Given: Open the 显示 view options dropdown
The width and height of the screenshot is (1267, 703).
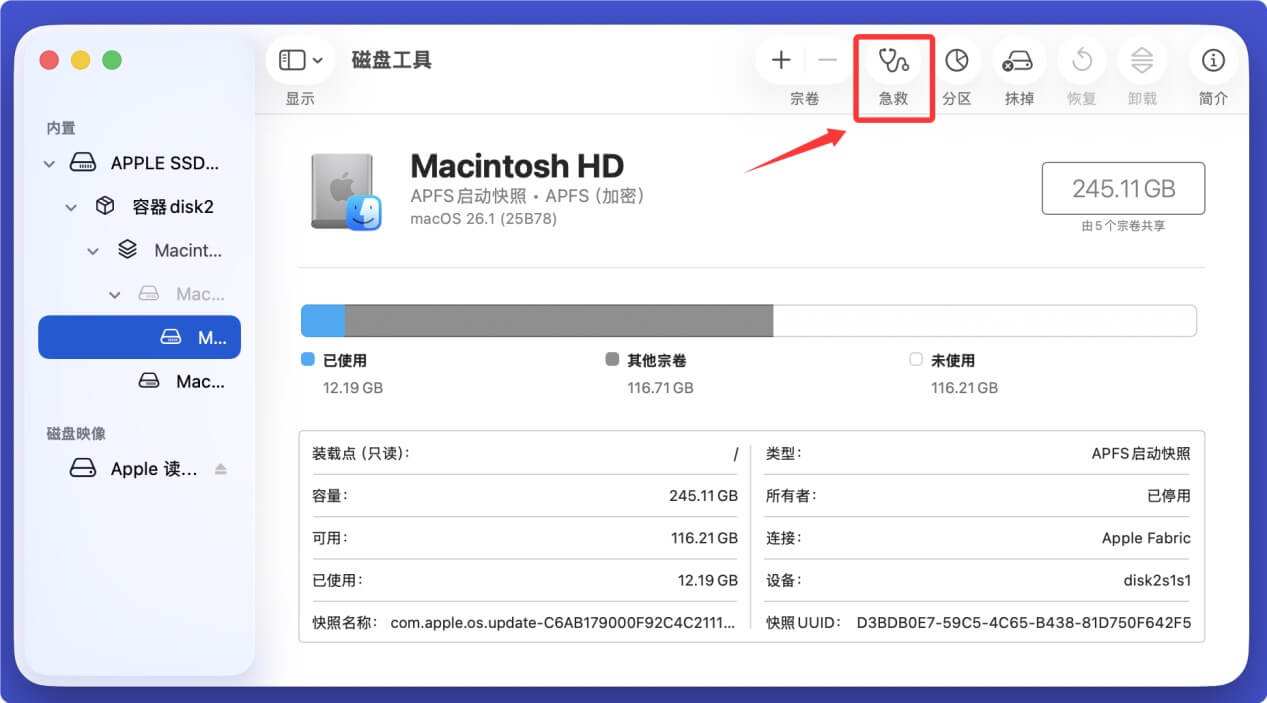Looking at the screenshot, I should pos(299,59).
